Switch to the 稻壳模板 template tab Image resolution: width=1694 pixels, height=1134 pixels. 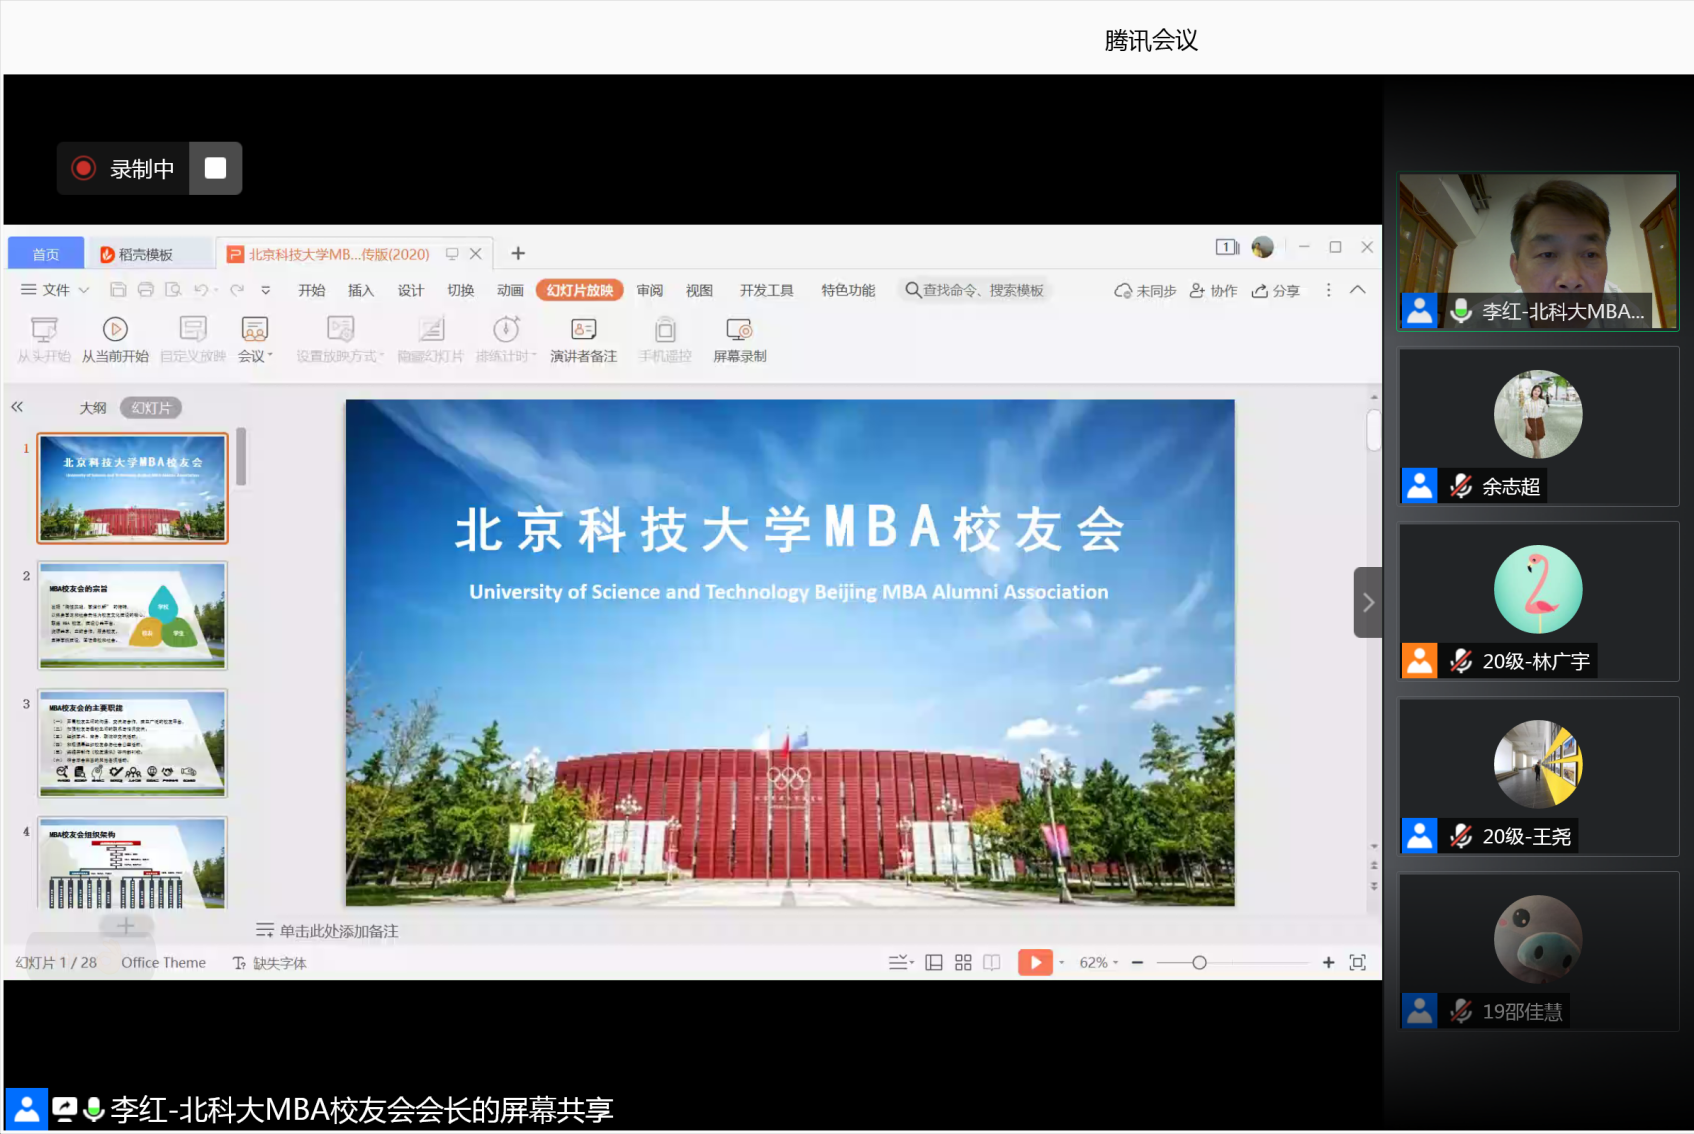click(145, 254)
